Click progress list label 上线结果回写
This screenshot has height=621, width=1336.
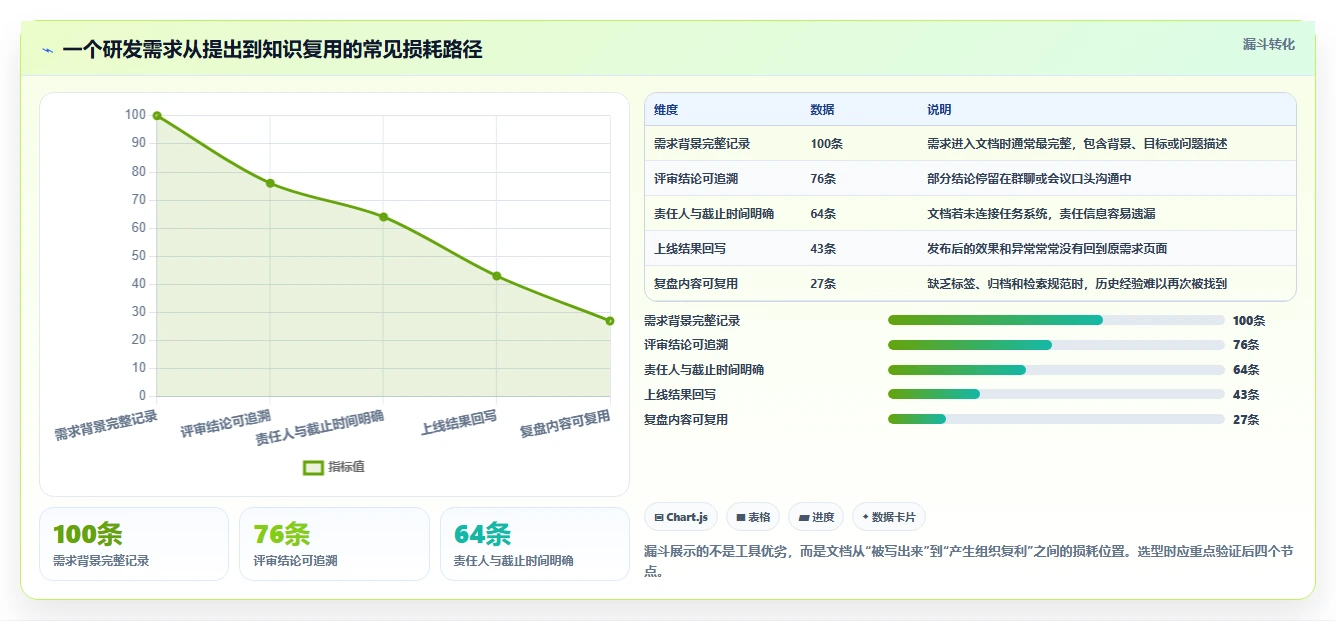[x=680, y=395]
